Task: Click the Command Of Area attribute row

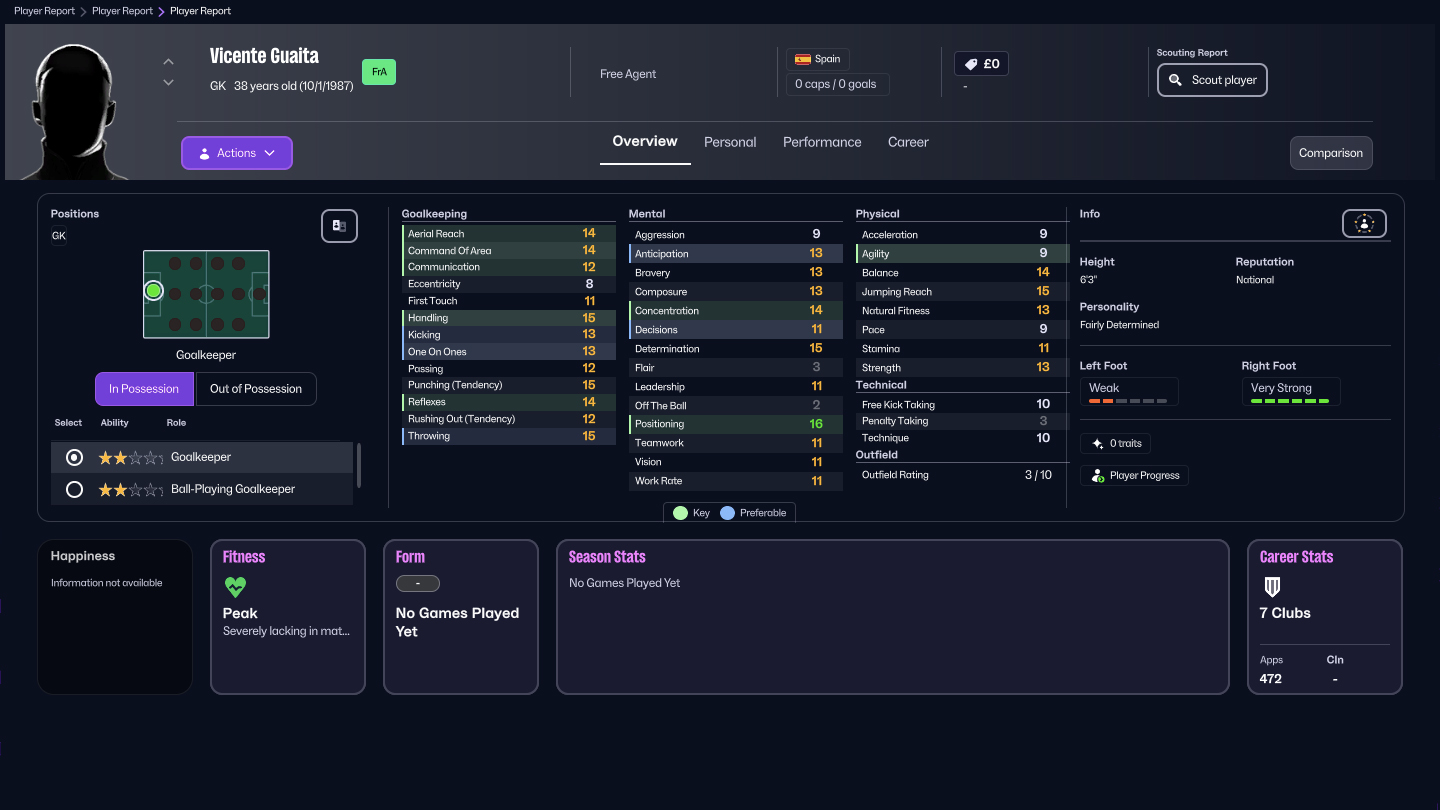Action: 508,251
